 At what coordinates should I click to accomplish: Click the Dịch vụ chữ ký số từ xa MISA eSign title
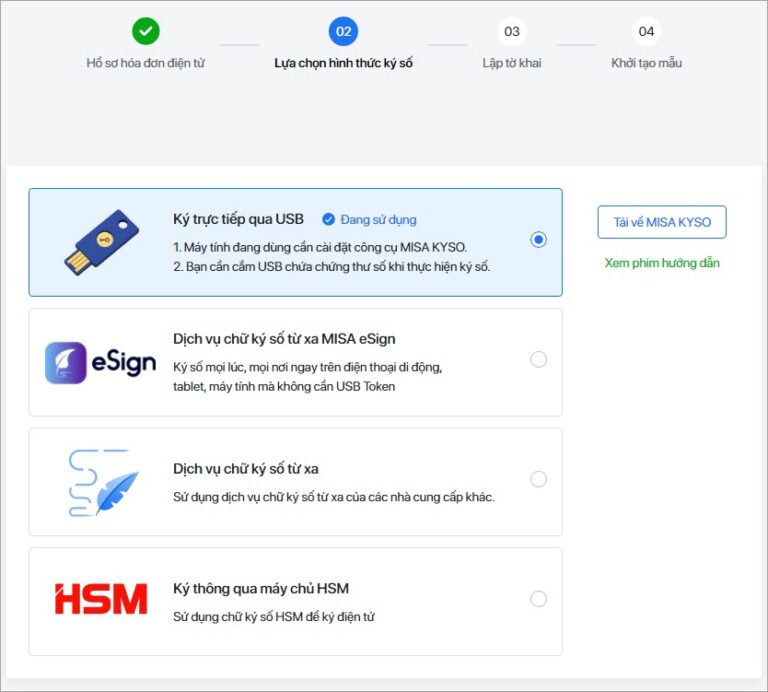(x=284, y=339)
